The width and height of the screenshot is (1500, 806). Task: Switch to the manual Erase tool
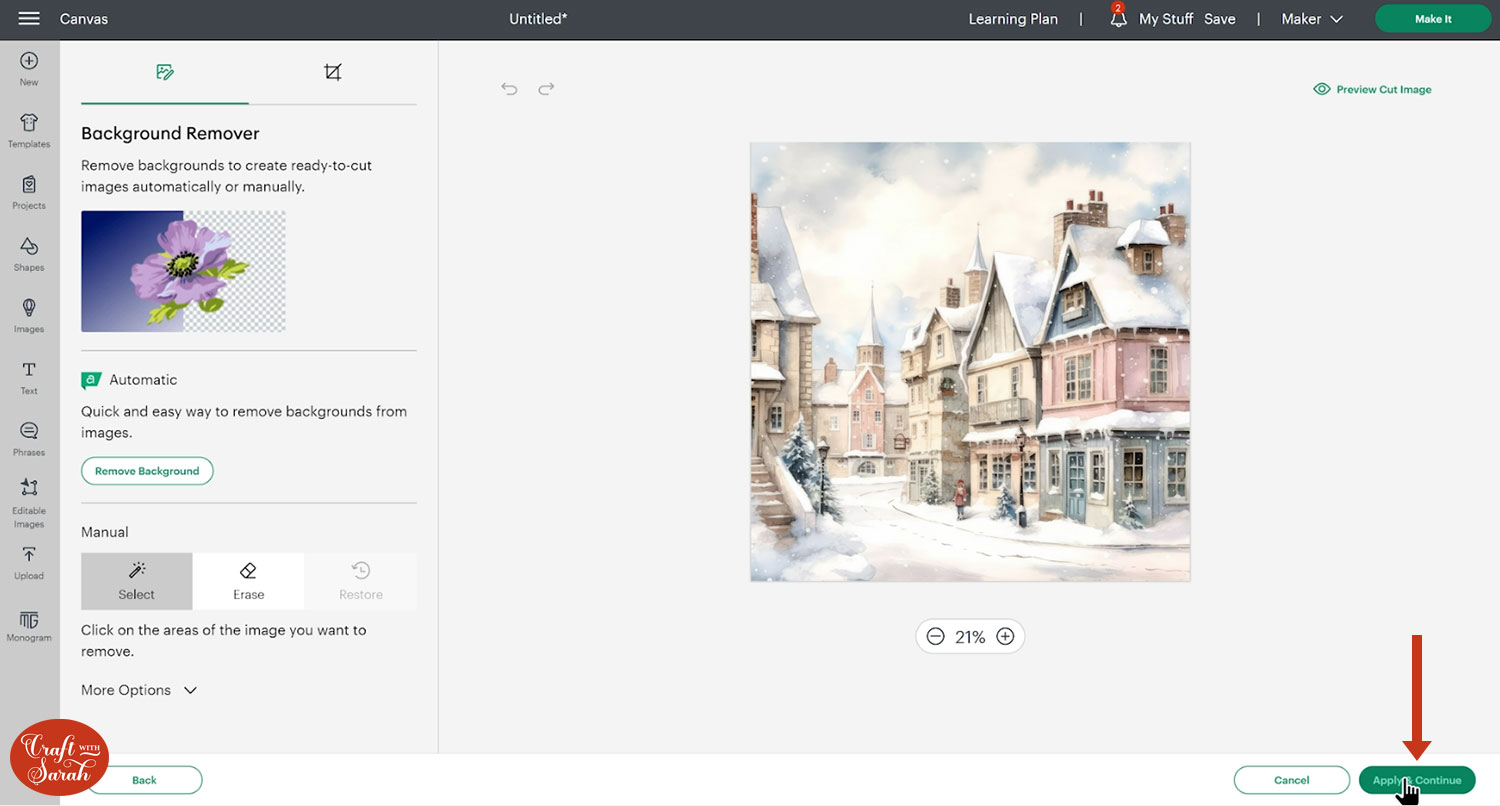click(248, 581)
